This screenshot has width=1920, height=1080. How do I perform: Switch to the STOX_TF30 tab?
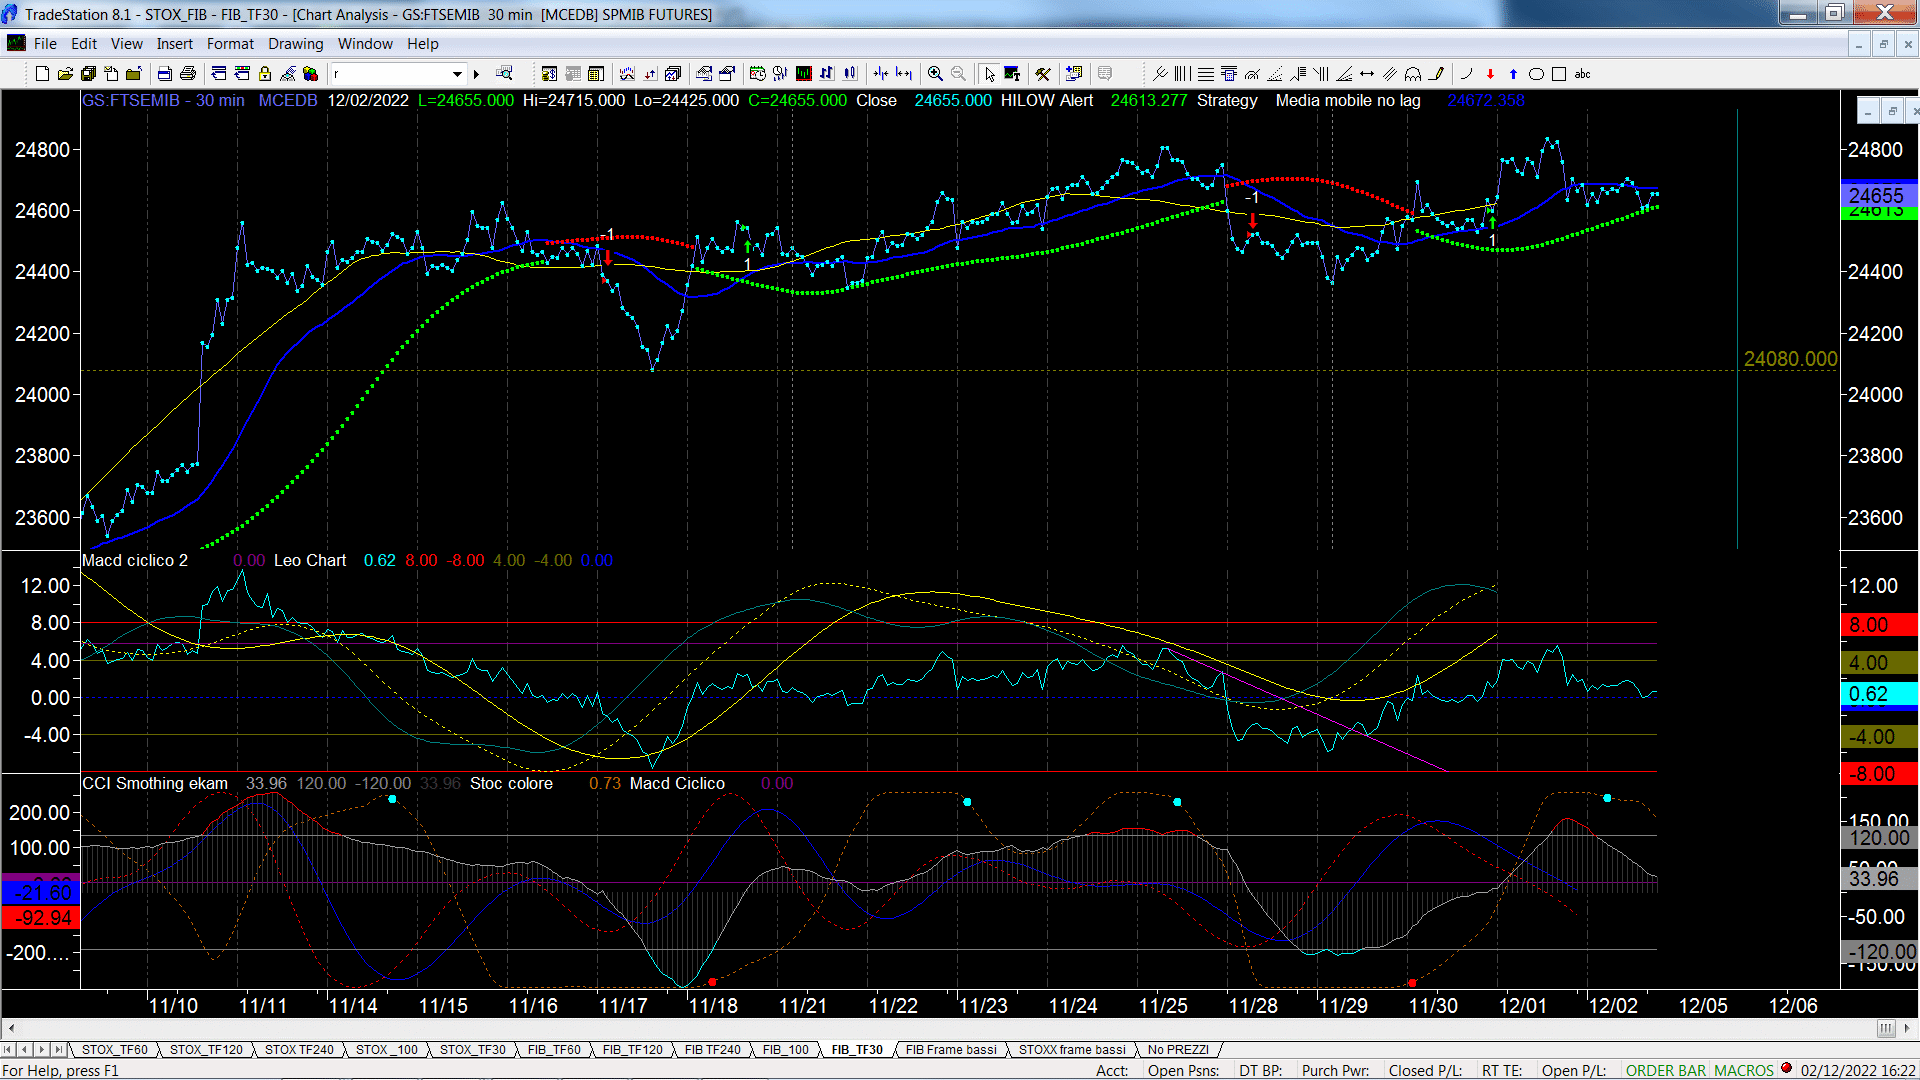pyautogui.click(x=473, y=1050)
